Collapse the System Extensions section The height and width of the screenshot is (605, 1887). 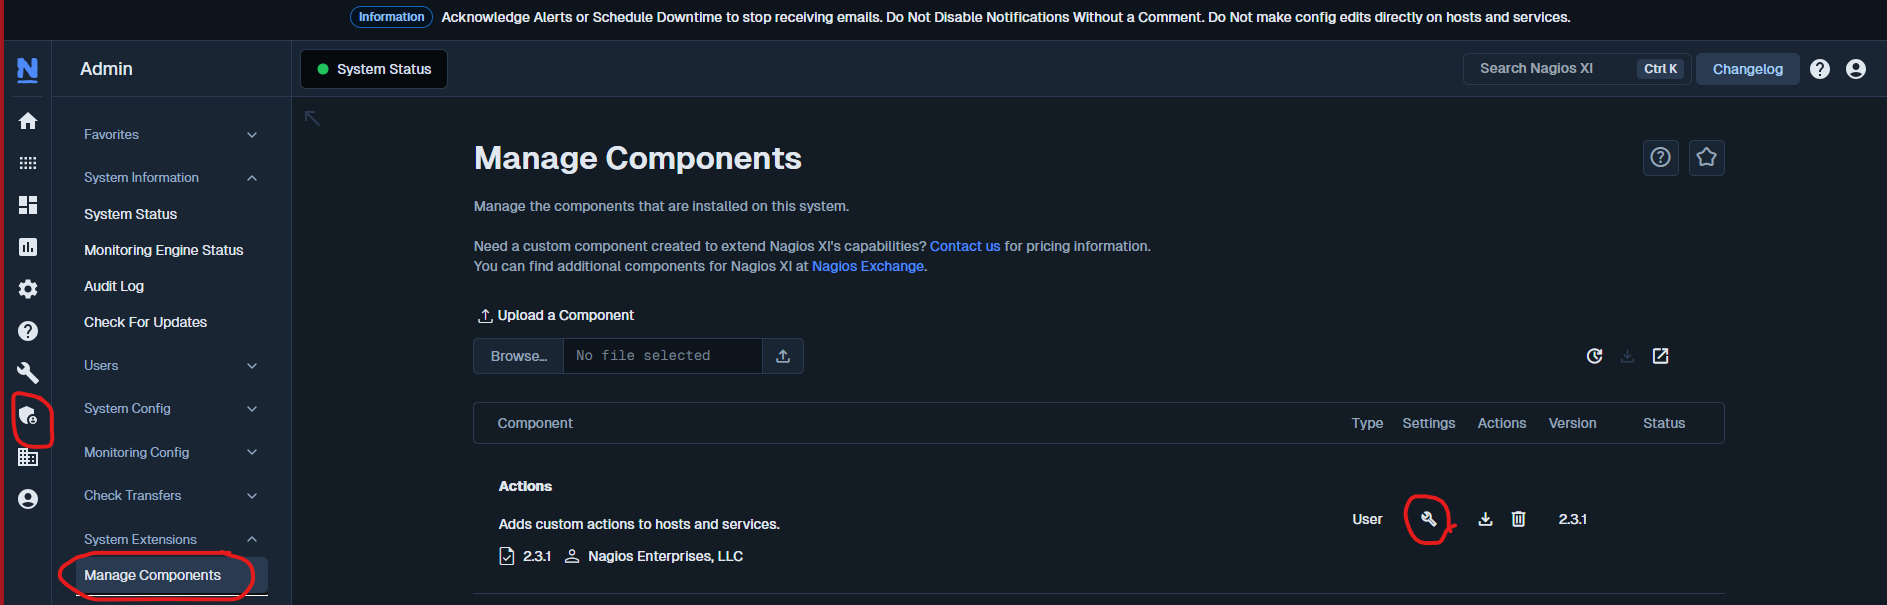tap(170, 540)
